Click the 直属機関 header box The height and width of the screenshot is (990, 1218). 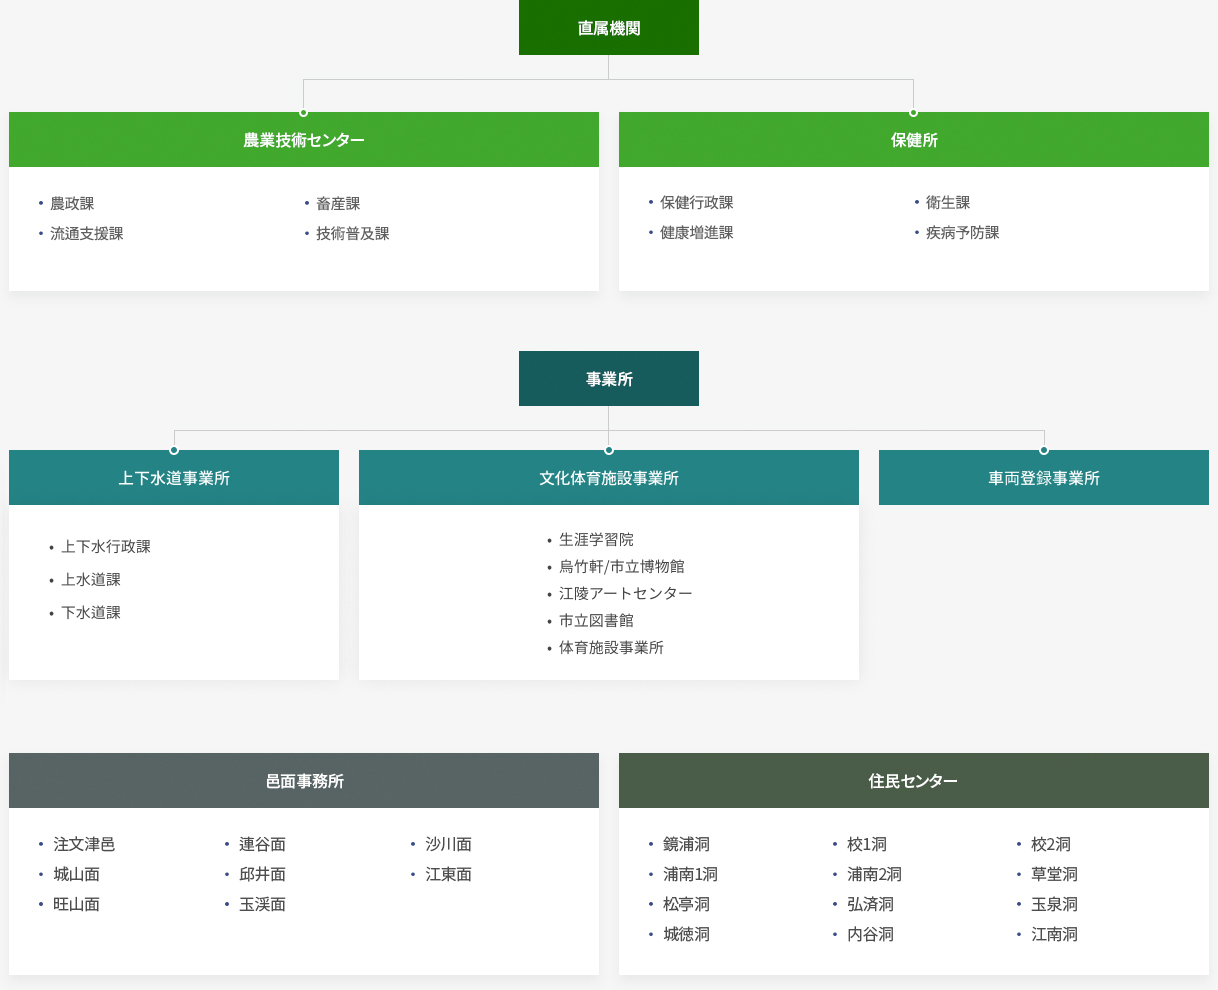pos(608,27)
